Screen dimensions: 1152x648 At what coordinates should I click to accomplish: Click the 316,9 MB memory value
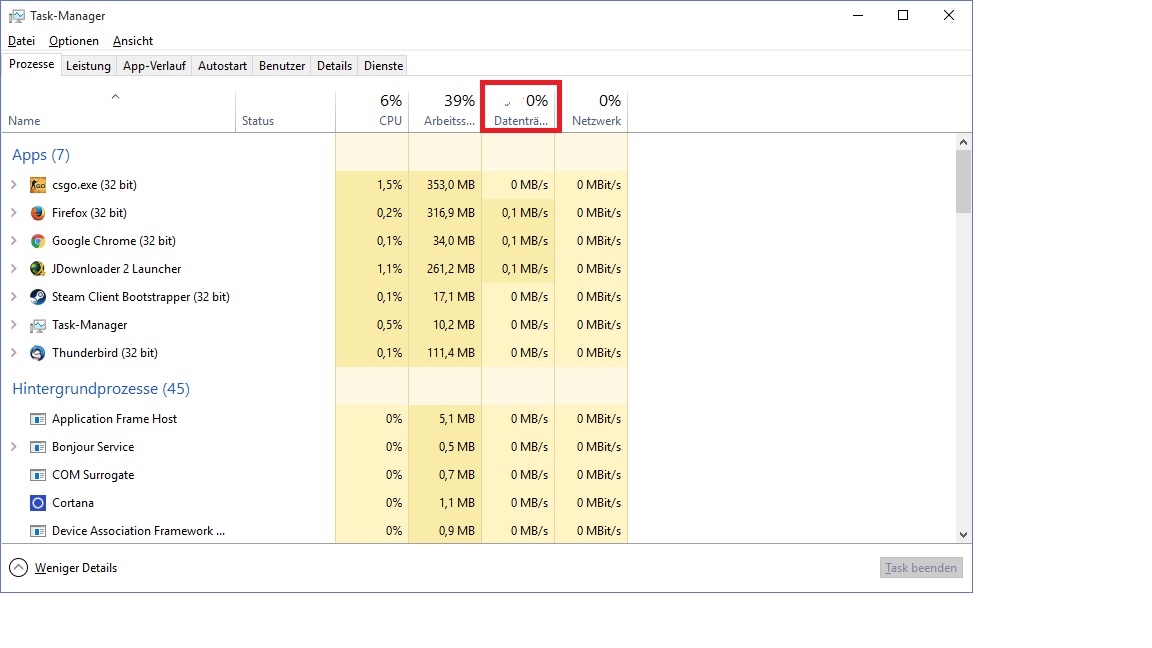pyautogui.click(x=450, y=213)
